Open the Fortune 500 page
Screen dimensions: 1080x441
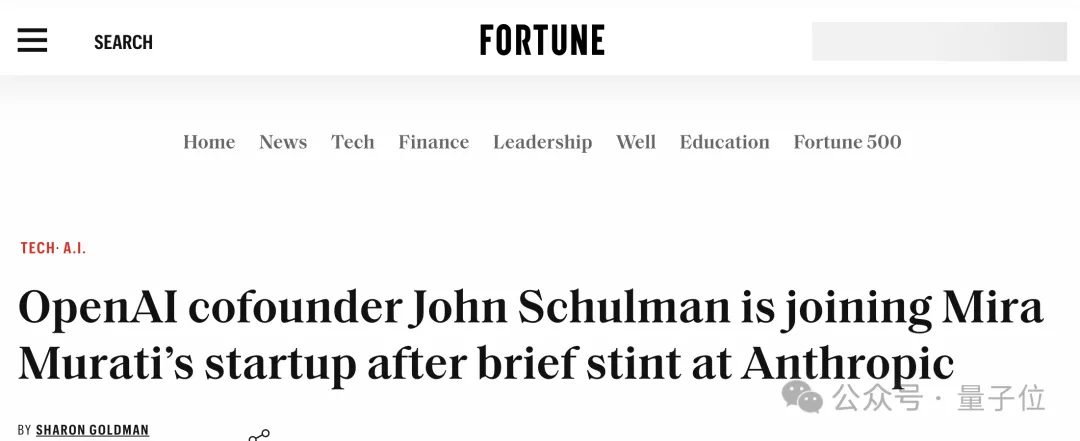pyautogui.click(x=847, y=142)
